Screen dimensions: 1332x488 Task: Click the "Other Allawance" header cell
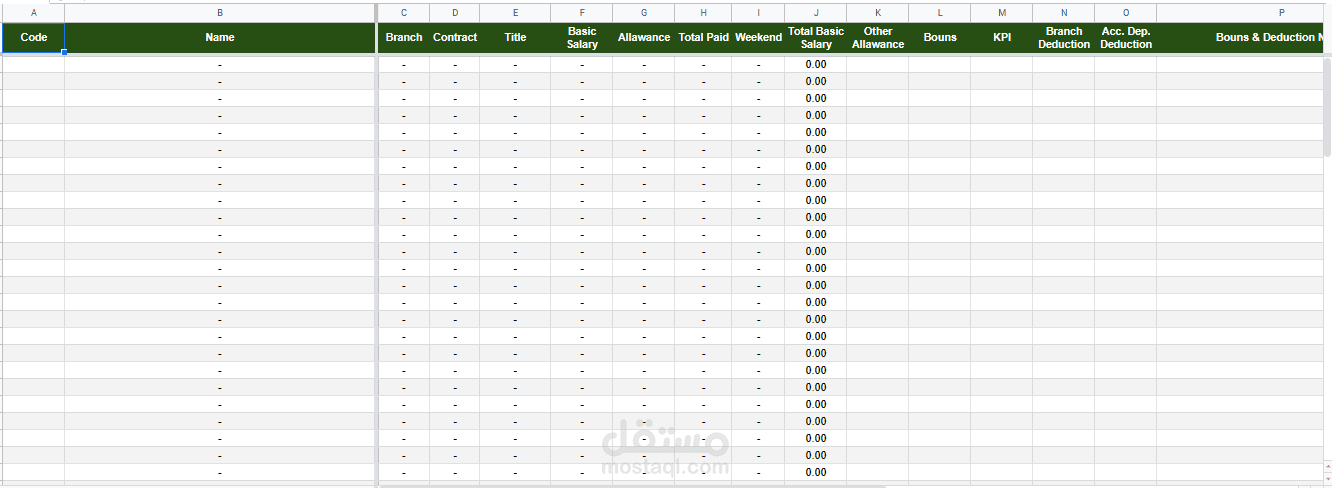click(x=878, y=38)
